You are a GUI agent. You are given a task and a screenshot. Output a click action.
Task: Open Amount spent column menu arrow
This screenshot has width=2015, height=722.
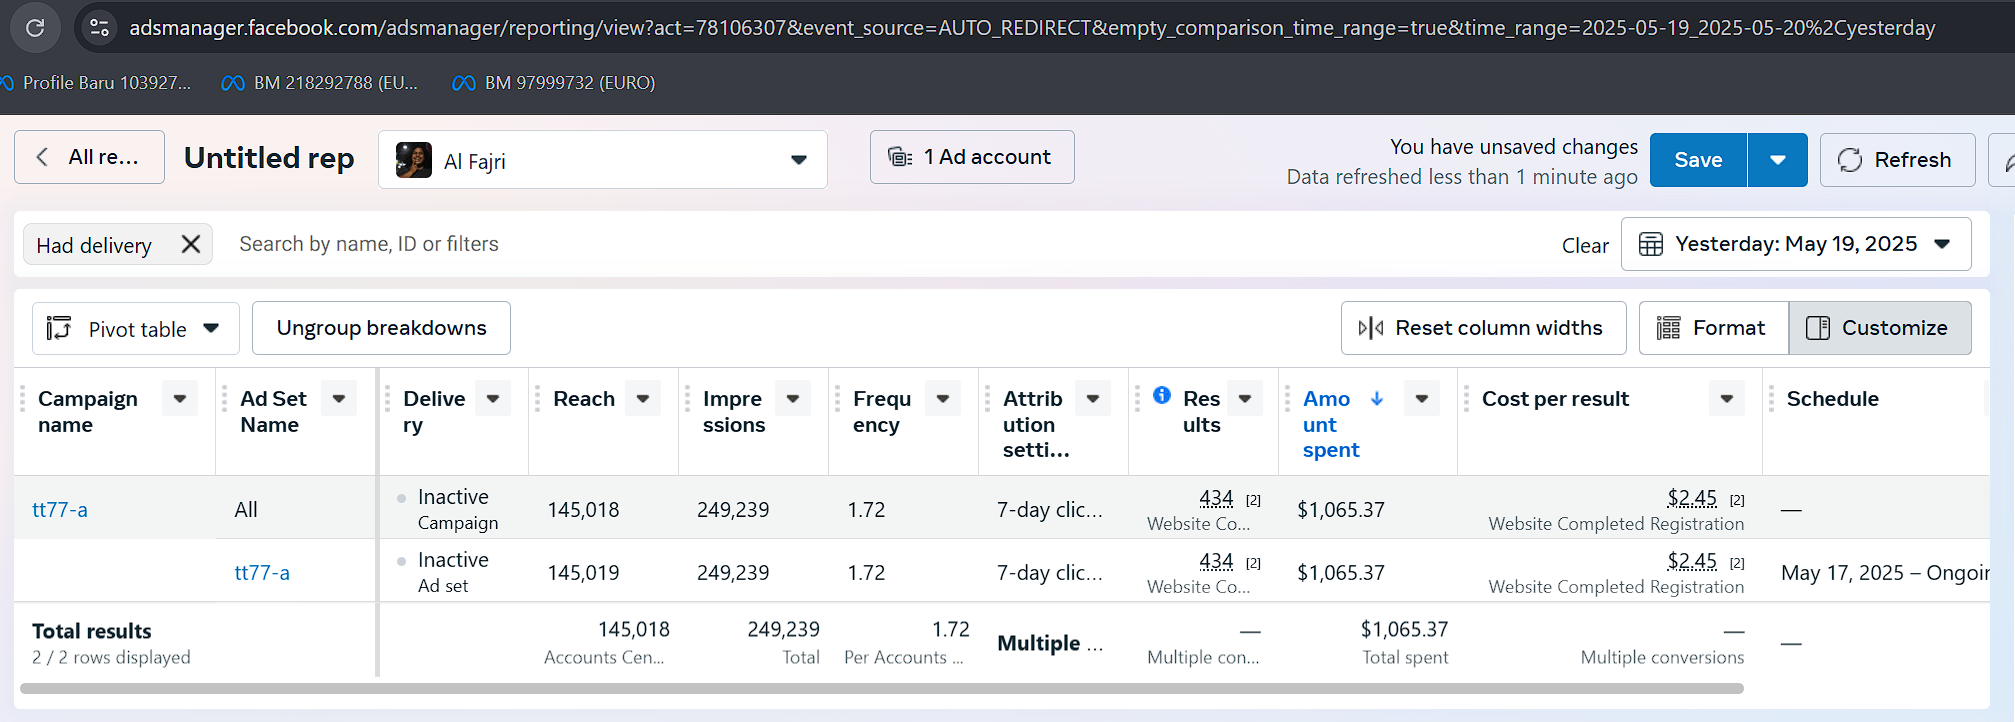[1422, 398]
